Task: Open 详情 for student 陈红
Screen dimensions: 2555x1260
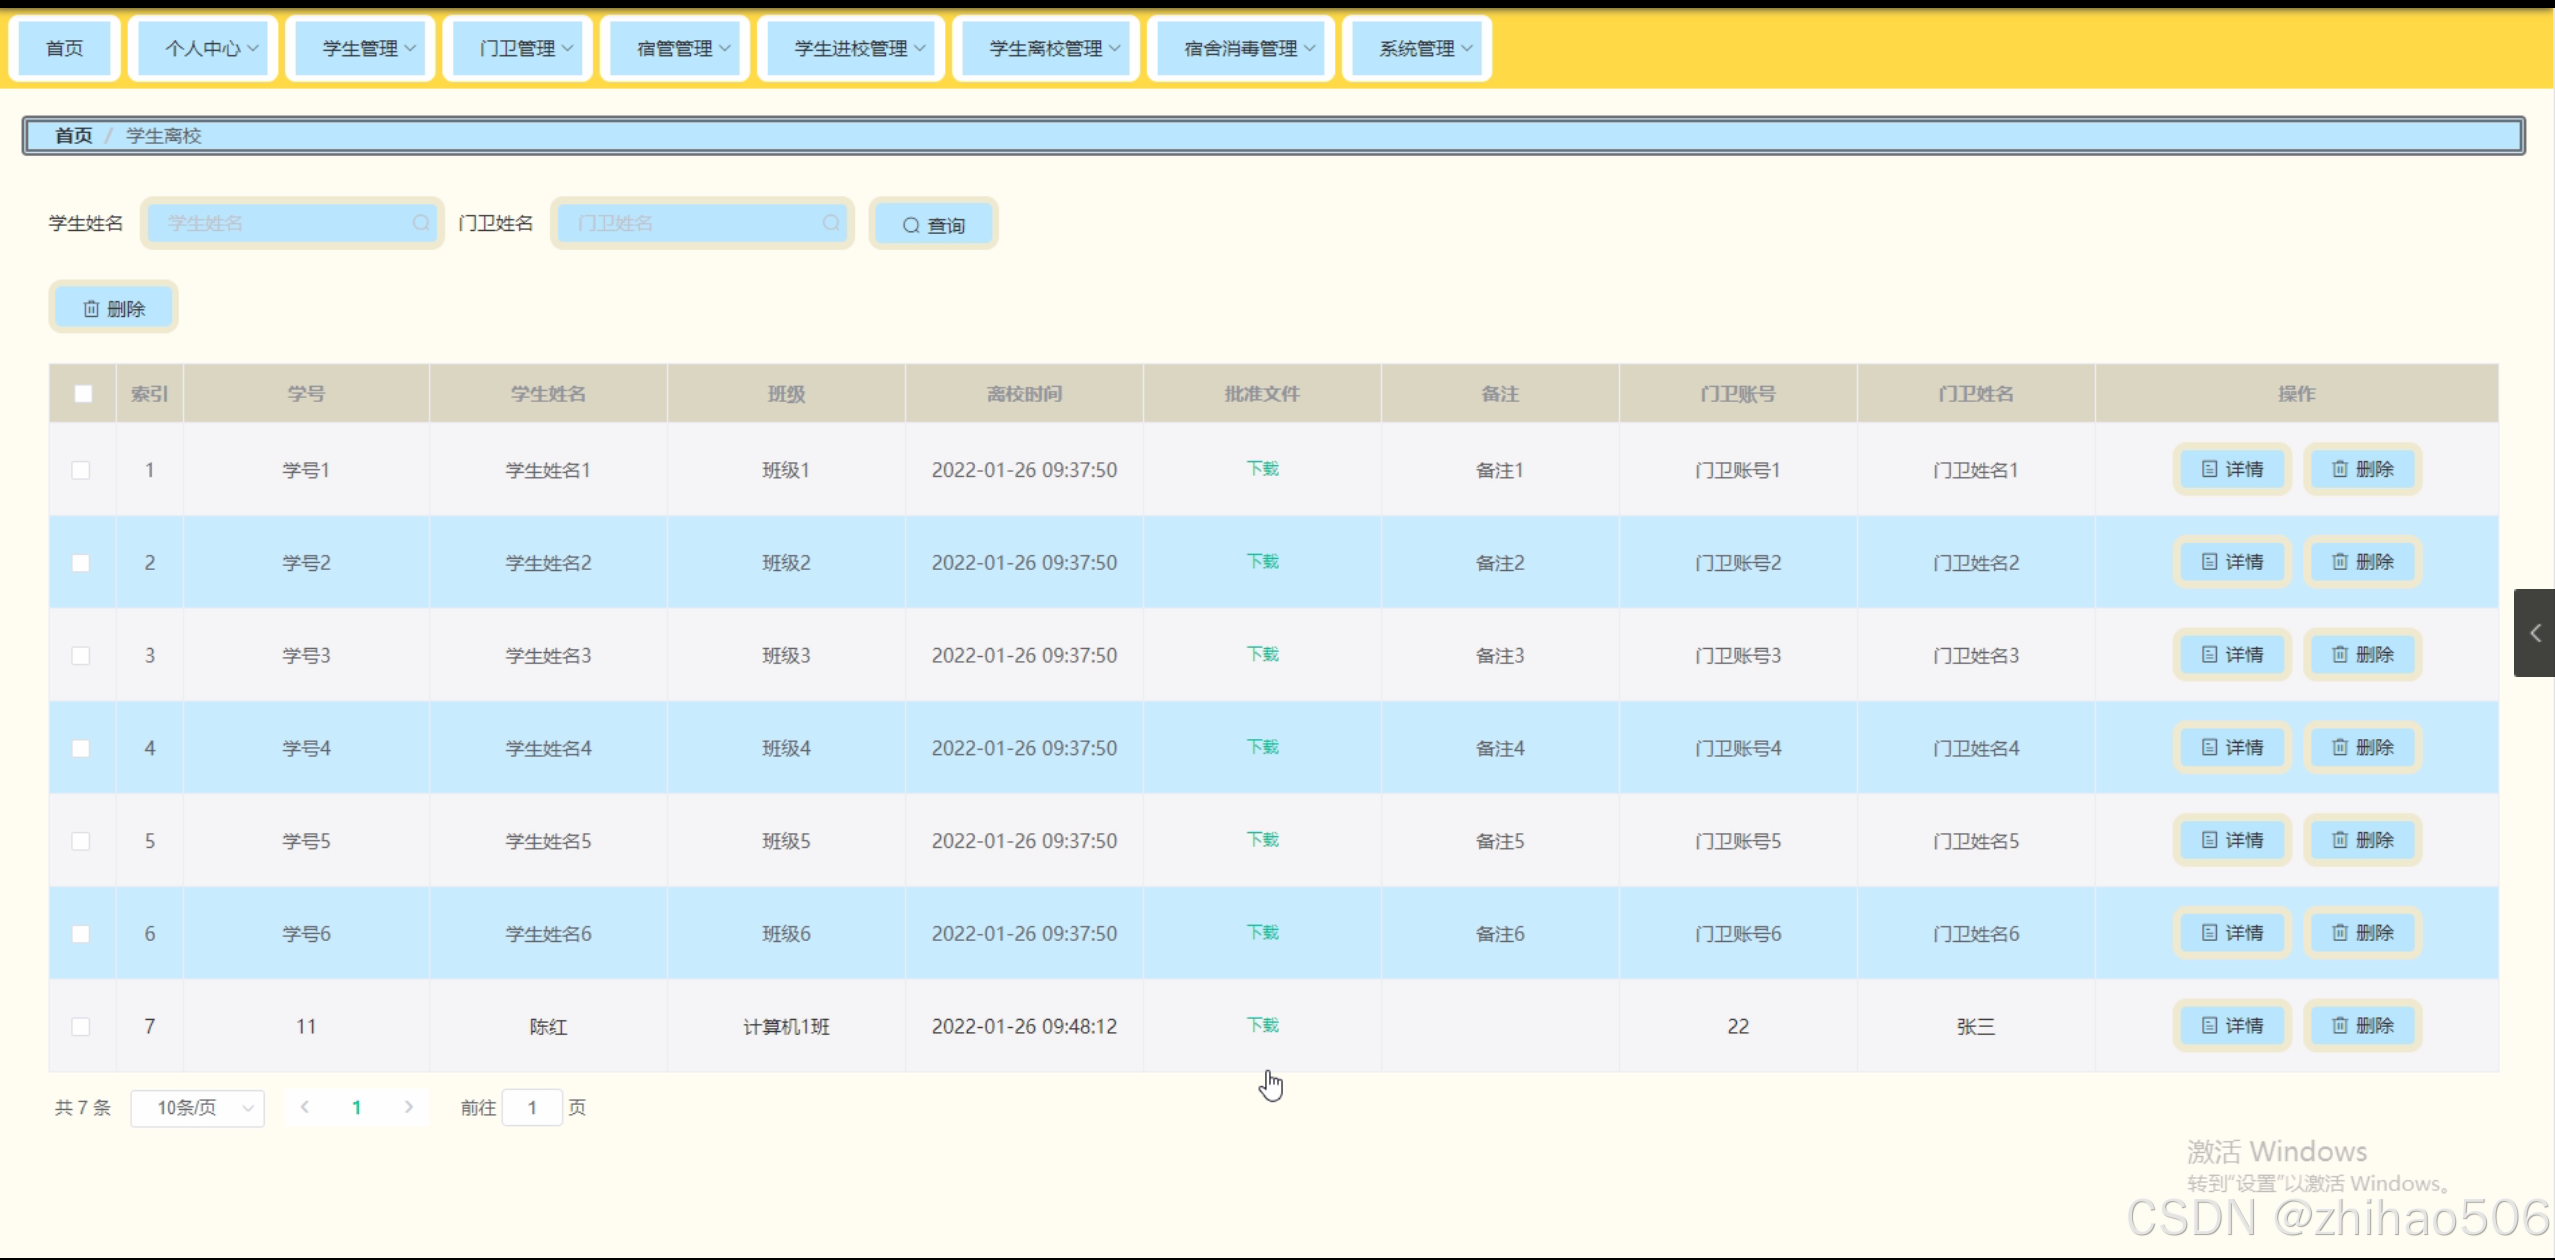Action: 2231,1025
